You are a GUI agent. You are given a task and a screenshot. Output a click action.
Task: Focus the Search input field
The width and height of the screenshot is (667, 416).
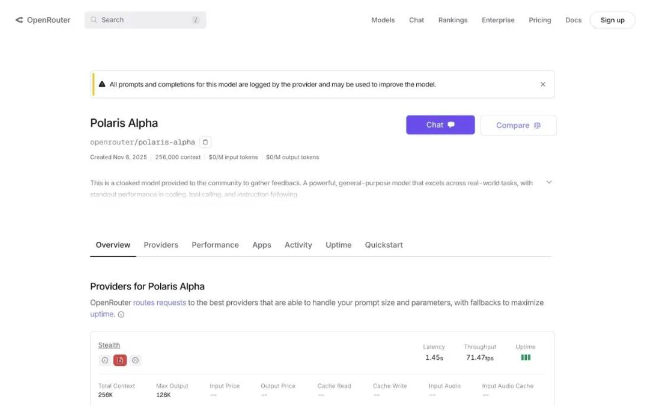coord(145,20)
